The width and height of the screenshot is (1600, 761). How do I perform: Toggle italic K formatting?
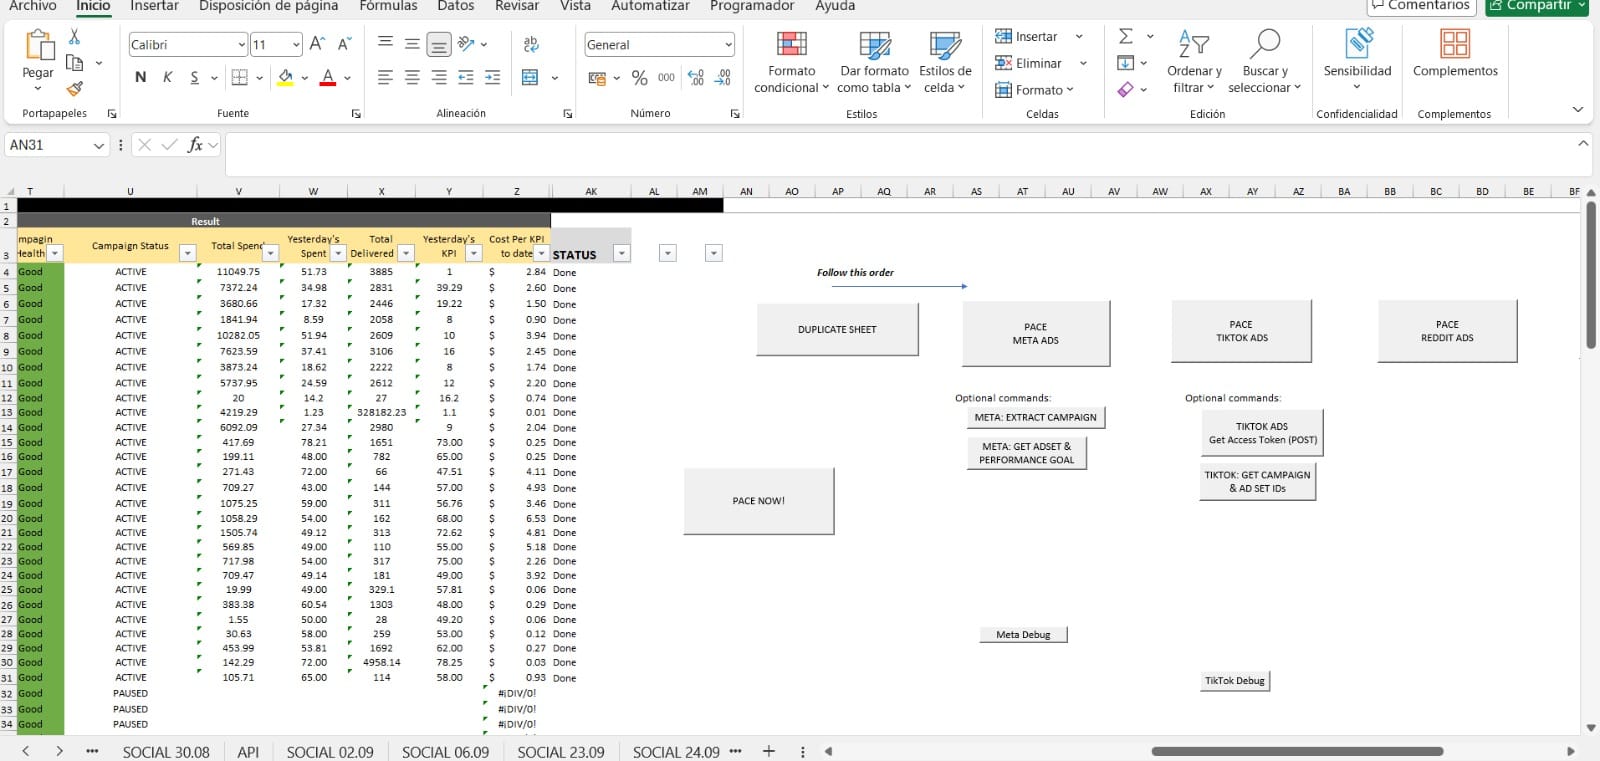coord(167,77)
